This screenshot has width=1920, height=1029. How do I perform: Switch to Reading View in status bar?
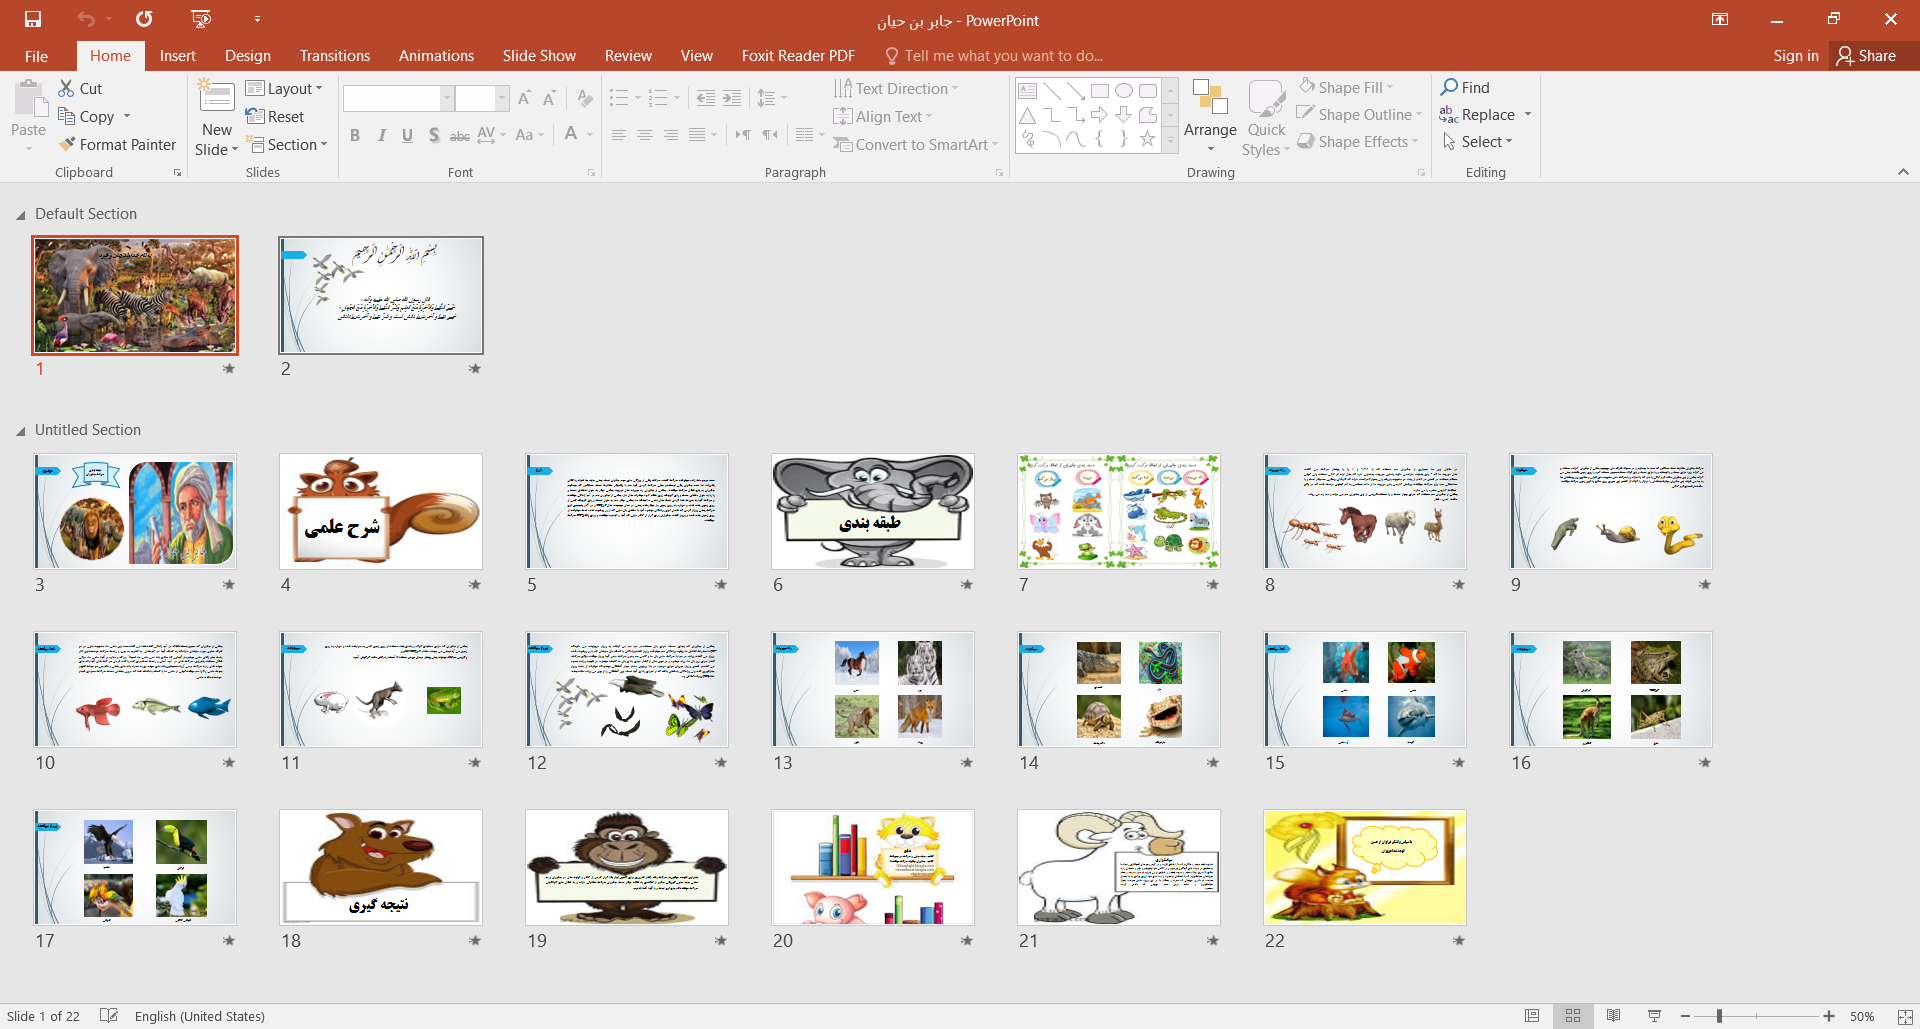click(x=1613, y=1016)
